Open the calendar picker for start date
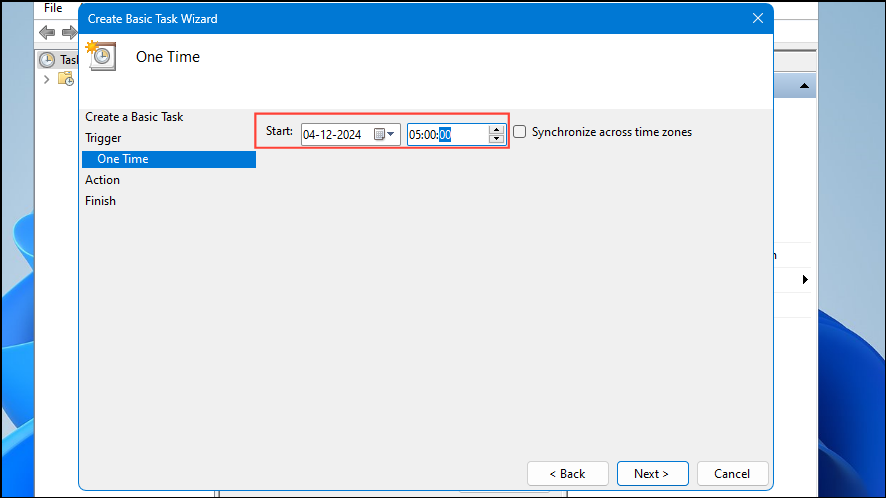886x498 pixels. point(385,134)
